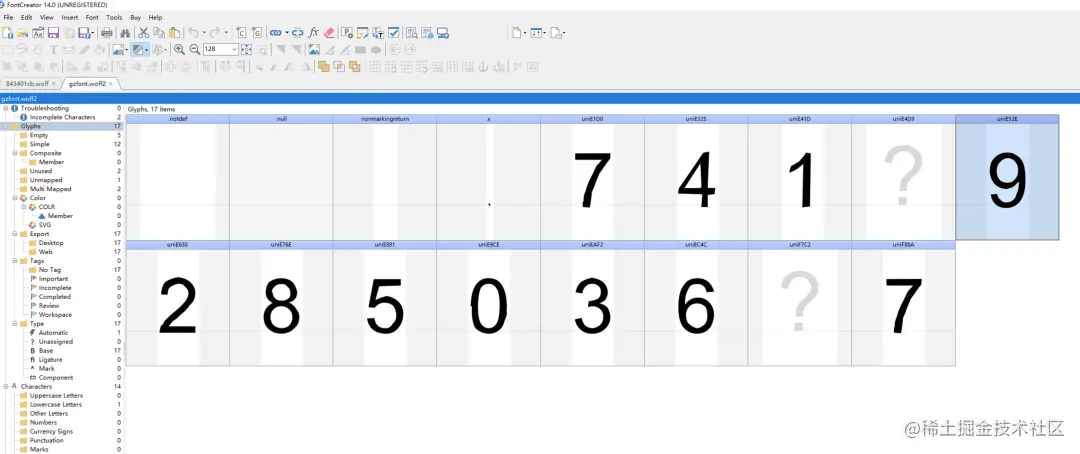Switch to the 843401cb.woff tab
Viewport: 1080px width, 454px height.
[x=28, y=83]
